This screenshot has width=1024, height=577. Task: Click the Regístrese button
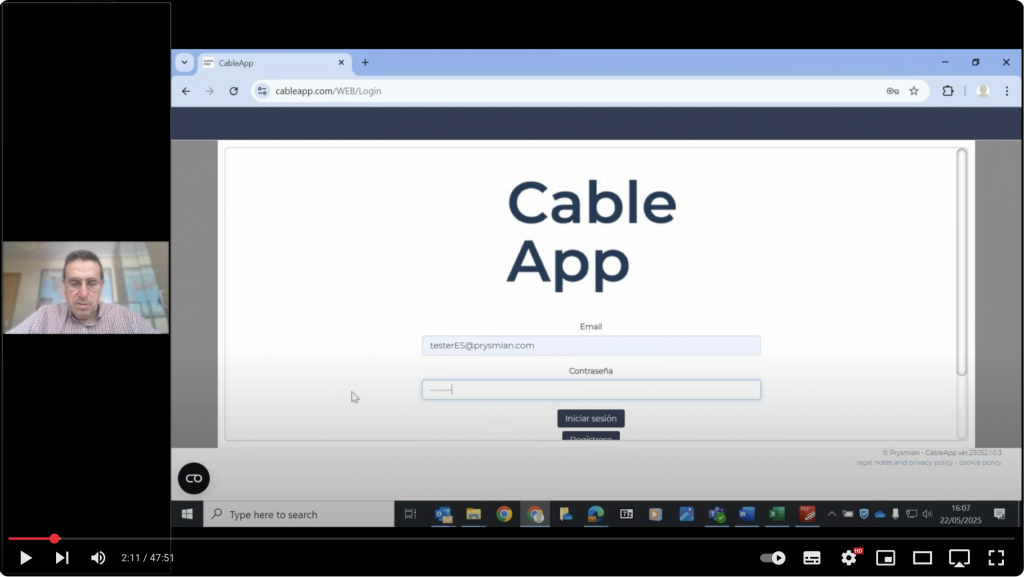click(591, 437)
